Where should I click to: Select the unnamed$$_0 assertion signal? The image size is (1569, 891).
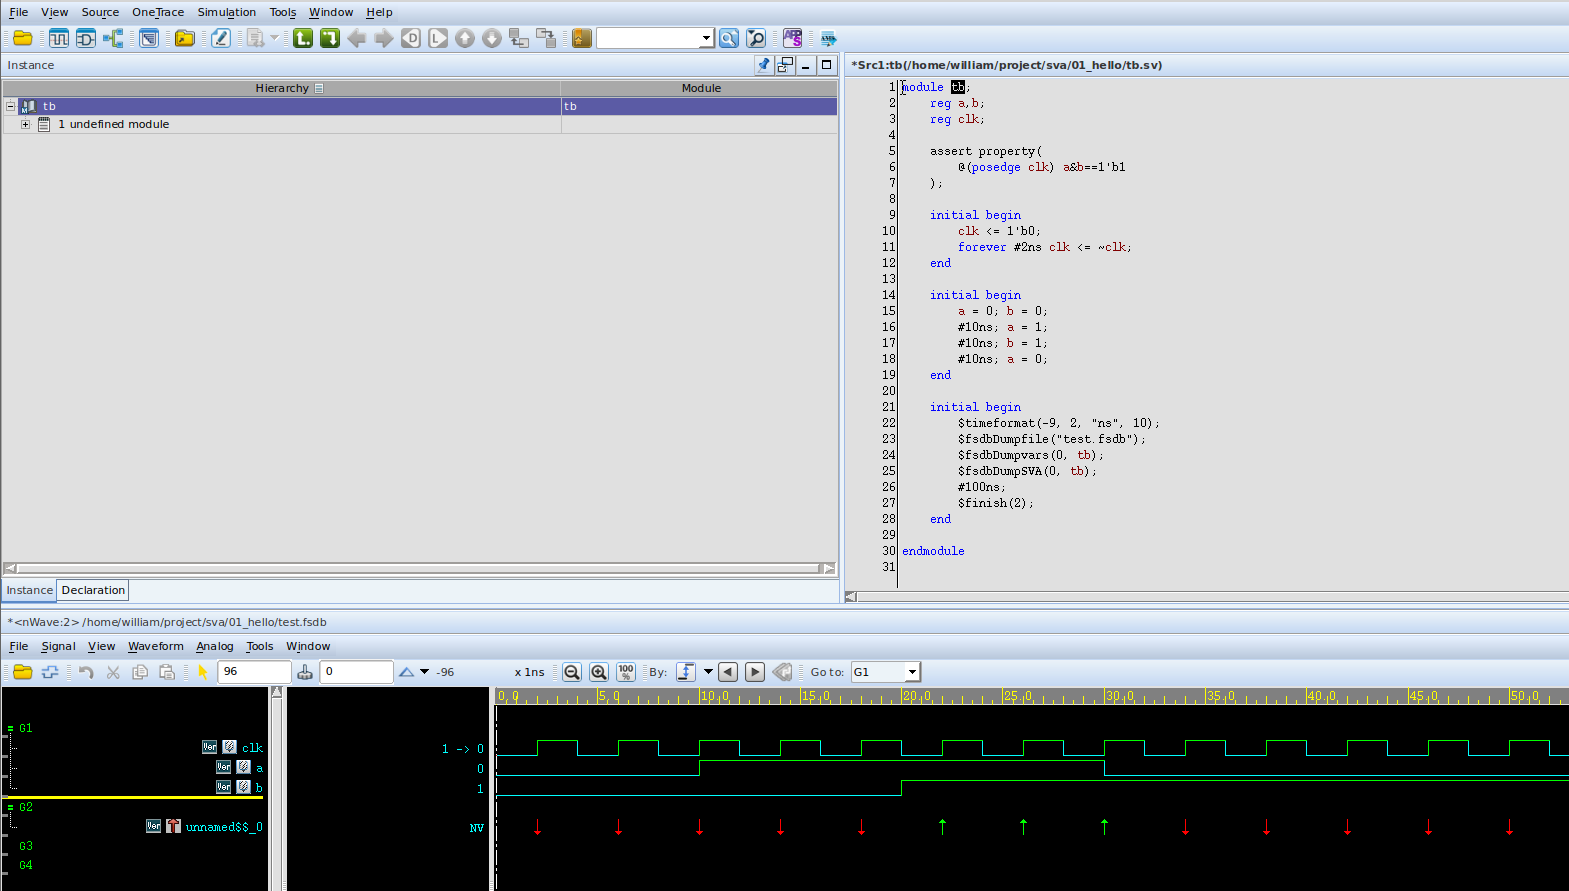coord(224,827)
